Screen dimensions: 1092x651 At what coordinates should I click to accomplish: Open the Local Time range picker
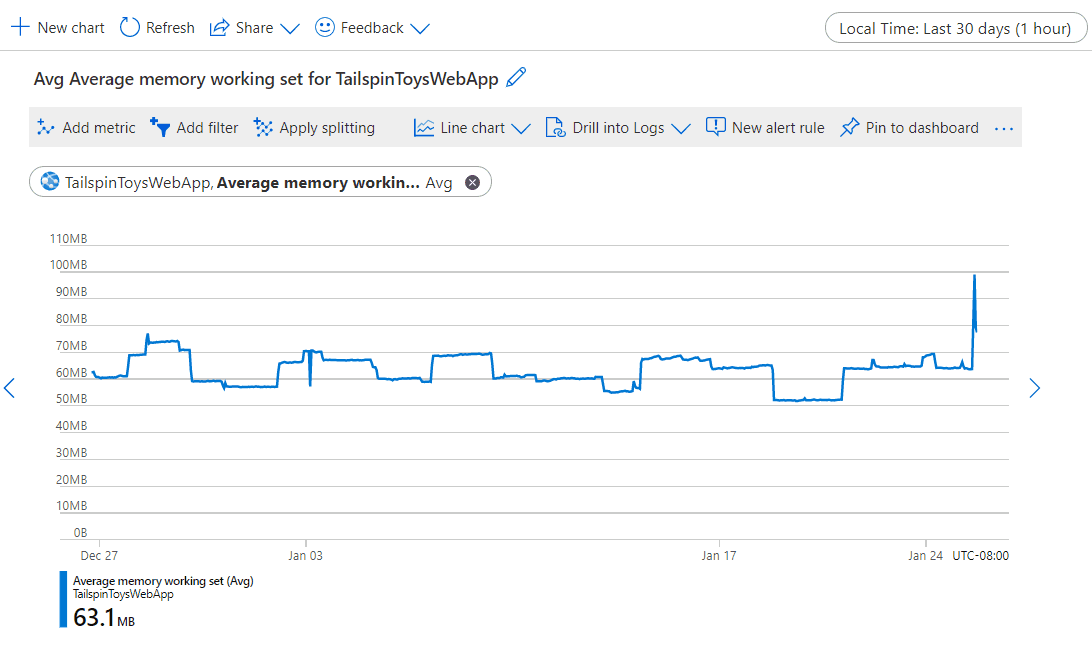[x=955, y=28]
